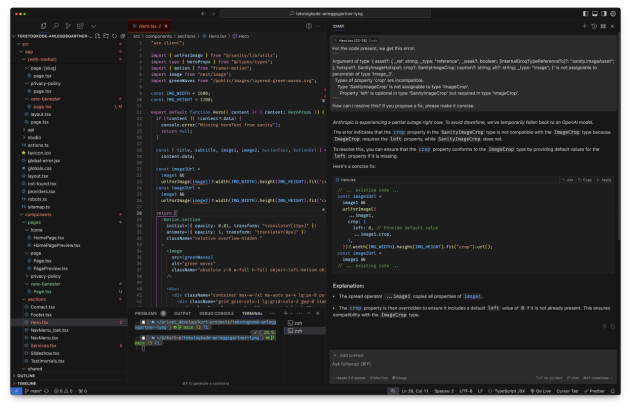This screenshot has width=630, height=410.
Task: Open the Extensions view icon
Action: coord(80,26)
